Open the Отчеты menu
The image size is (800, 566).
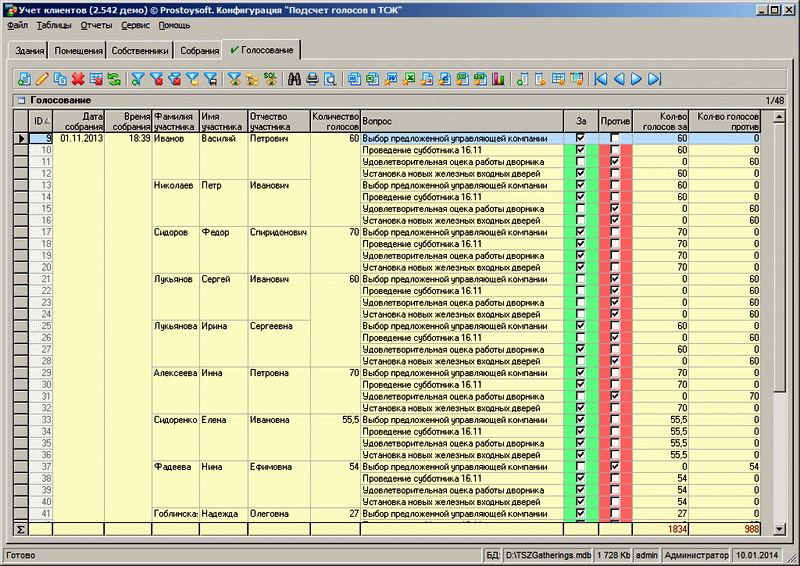(96, 24)
